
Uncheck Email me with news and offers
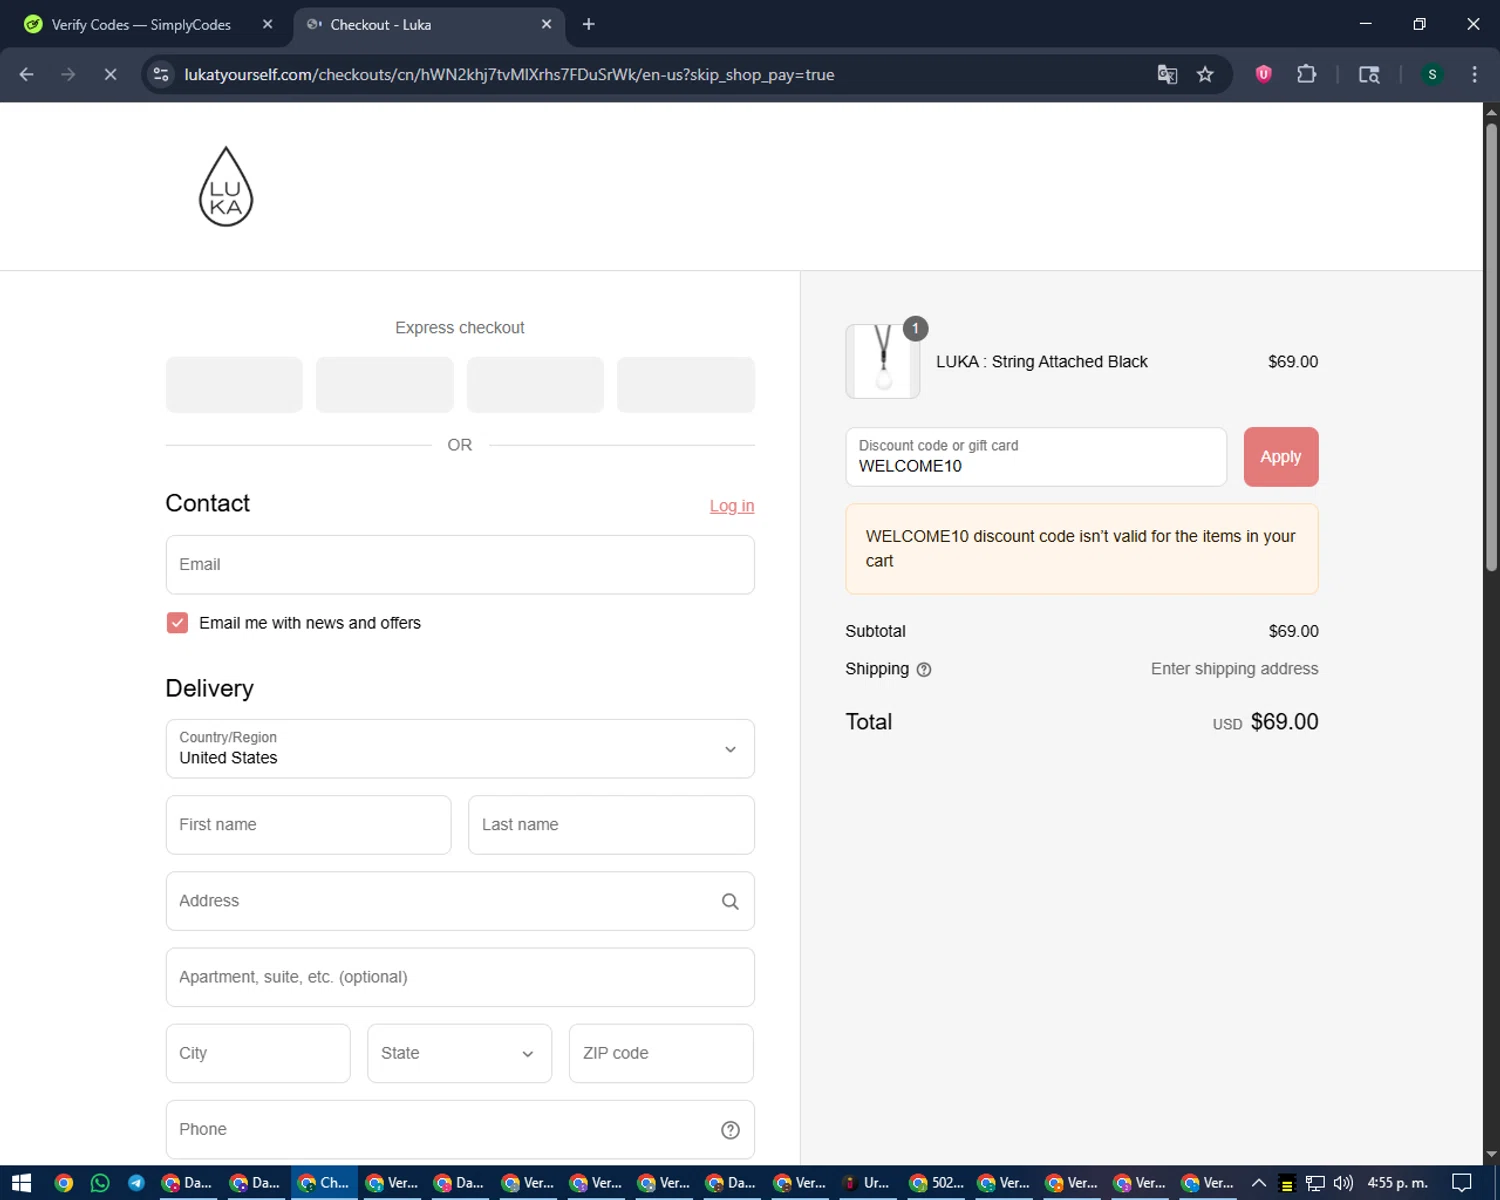pyautogui.click(x=177, y=623)
